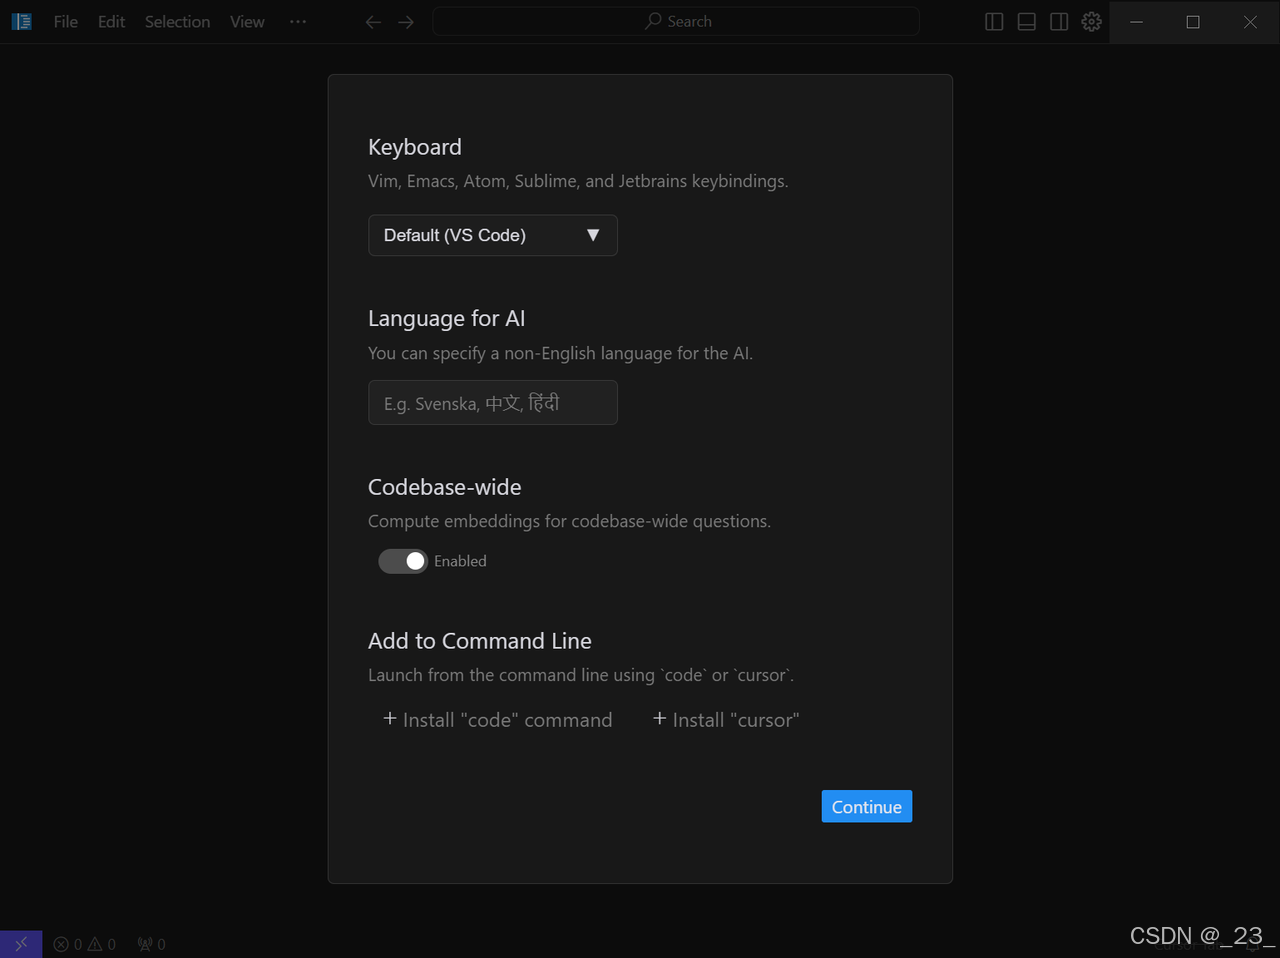Open settings via the gear icon
Viewport: 1280px width, 958px height.
(1091, 22)
